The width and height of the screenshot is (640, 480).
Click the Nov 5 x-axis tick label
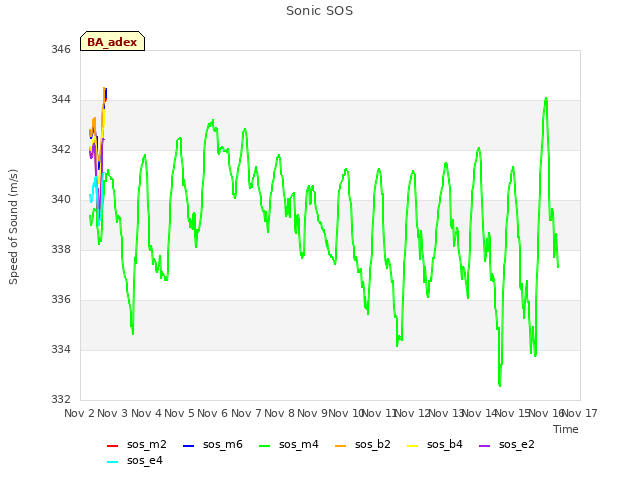[179, 413]
